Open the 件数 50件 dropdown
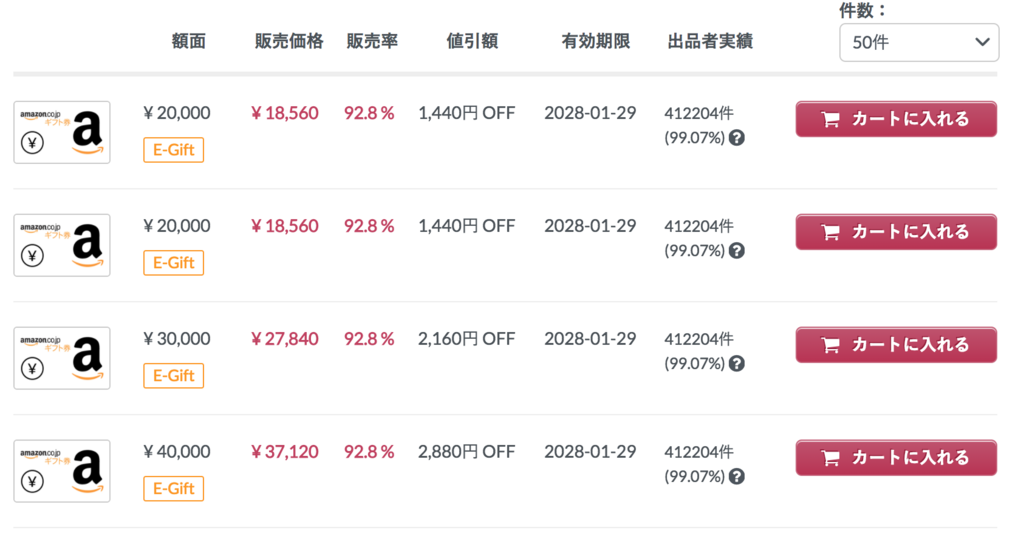Viewport: 1024px width, 533px height. point(918,42)
